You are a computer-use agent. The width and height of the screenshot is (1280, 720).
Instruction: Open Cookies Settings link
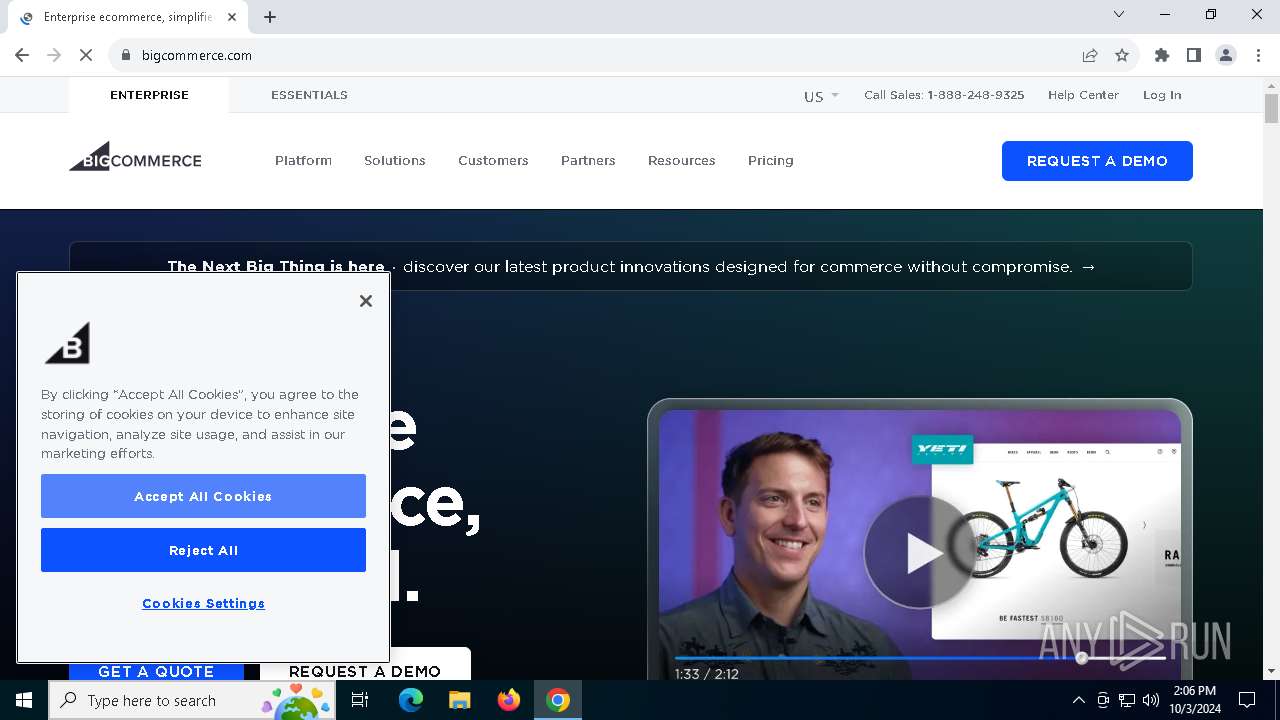click(203, 603)
